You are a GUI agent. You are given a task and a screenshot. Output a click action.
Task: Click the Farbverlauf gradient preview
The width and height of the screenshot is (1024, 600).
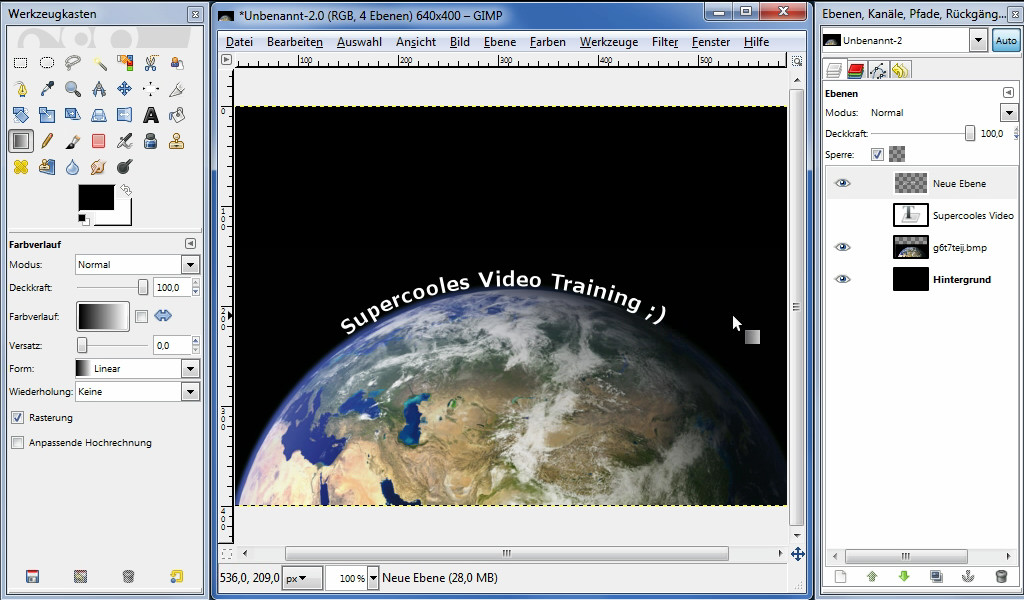coord(103,317)
